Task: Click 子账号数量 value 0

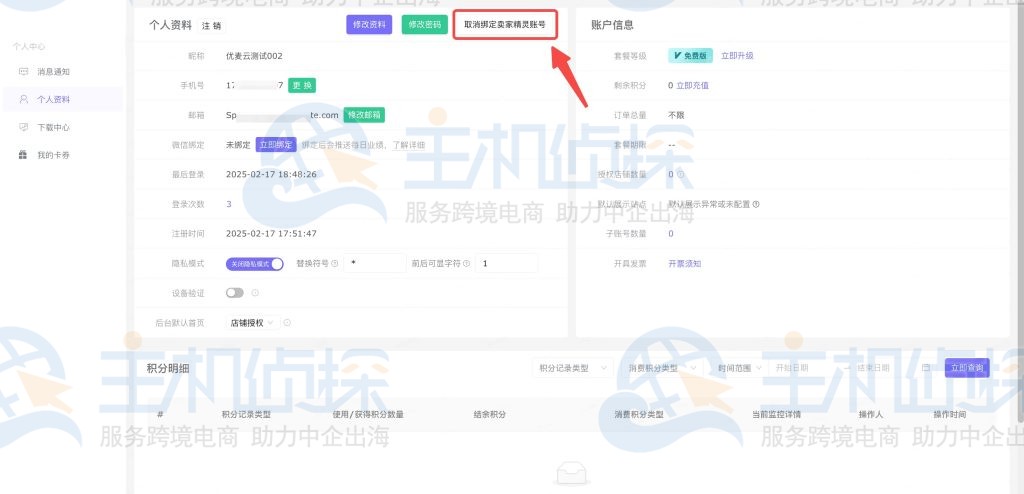Action: click(x=671, y=234)
